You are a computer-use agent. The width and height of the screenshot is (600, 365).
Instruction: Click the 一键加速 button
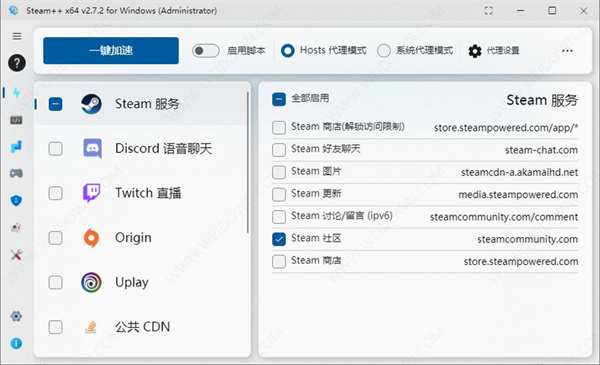[111, 51]
